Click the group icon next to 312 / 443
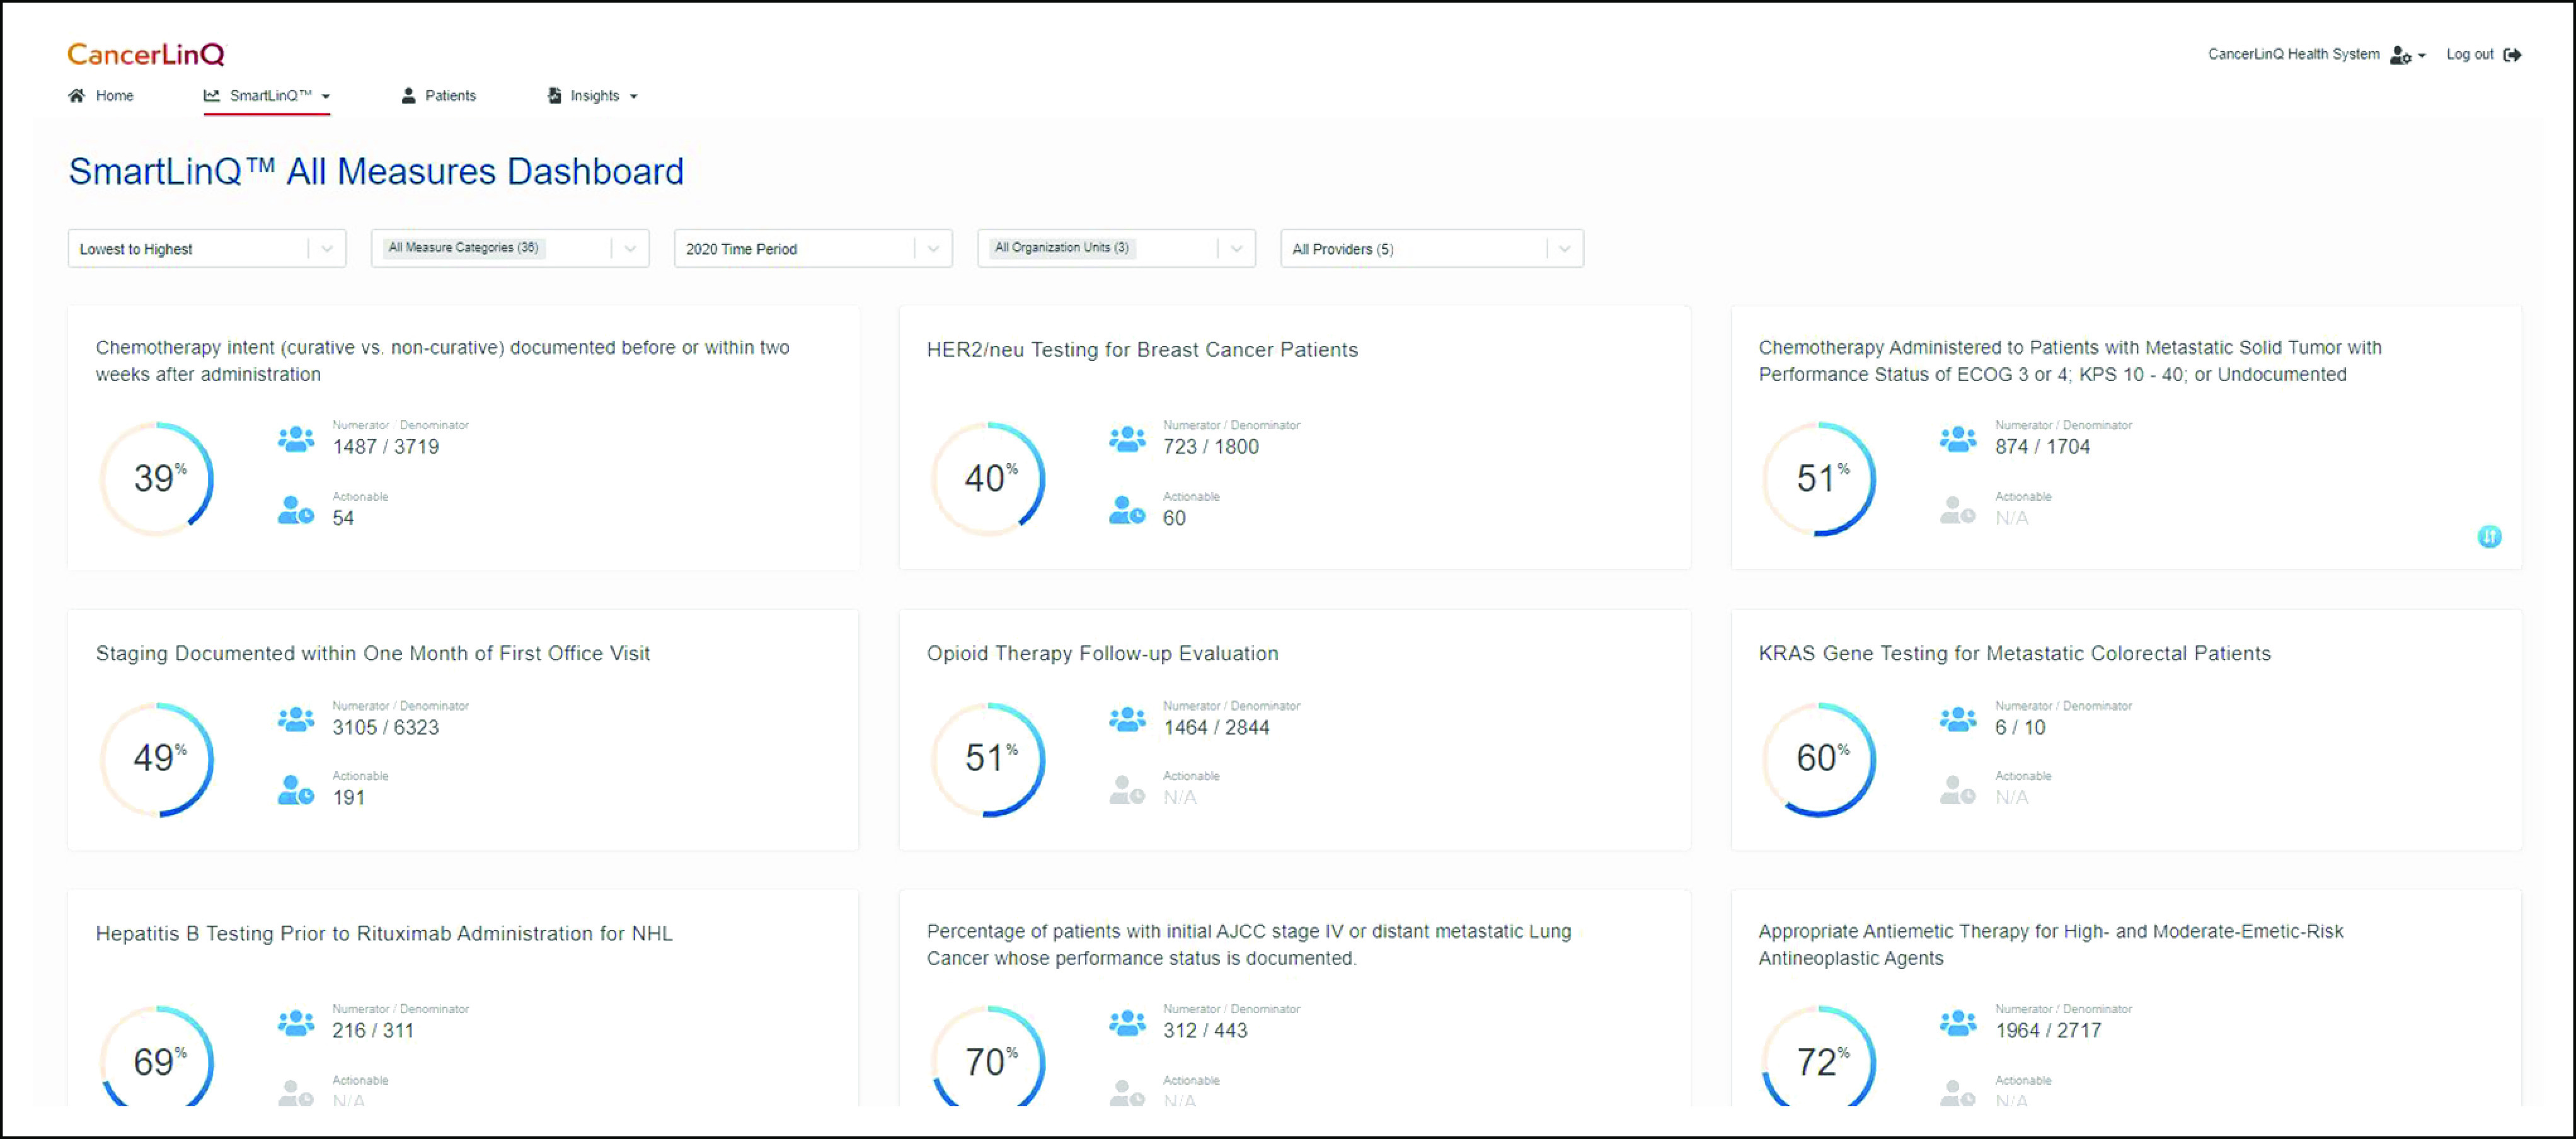Image resolution: width=2576 pixels, height=1139 pixels. point(1127,1023)
